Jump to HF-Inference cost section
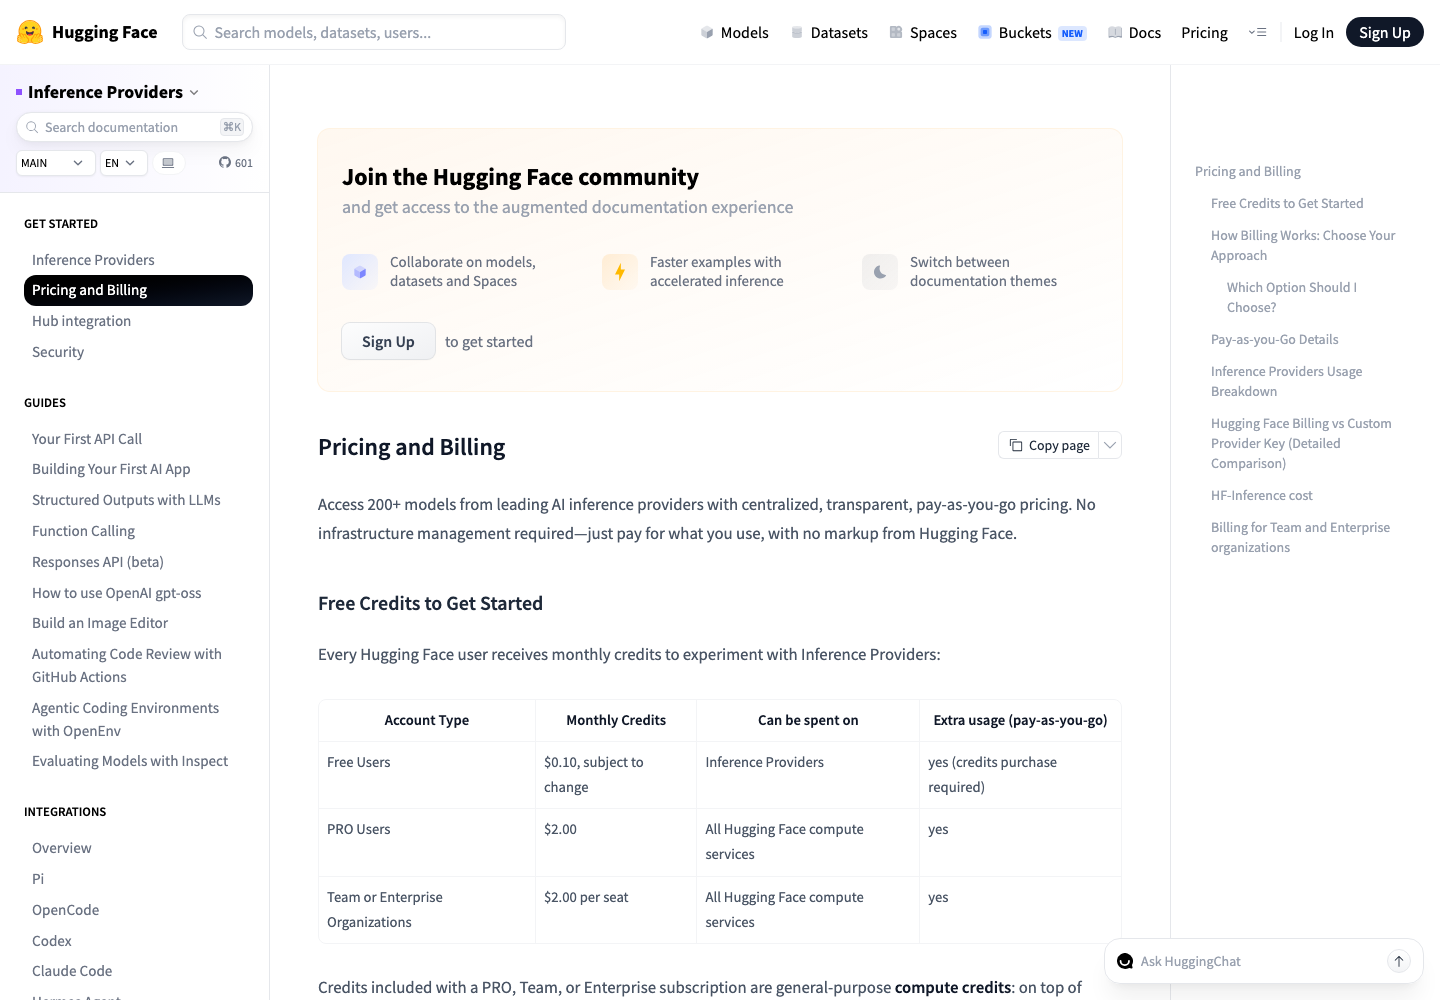Image resolution: width=1440 pixels, height=1000 pixels. pos(1261,496)
